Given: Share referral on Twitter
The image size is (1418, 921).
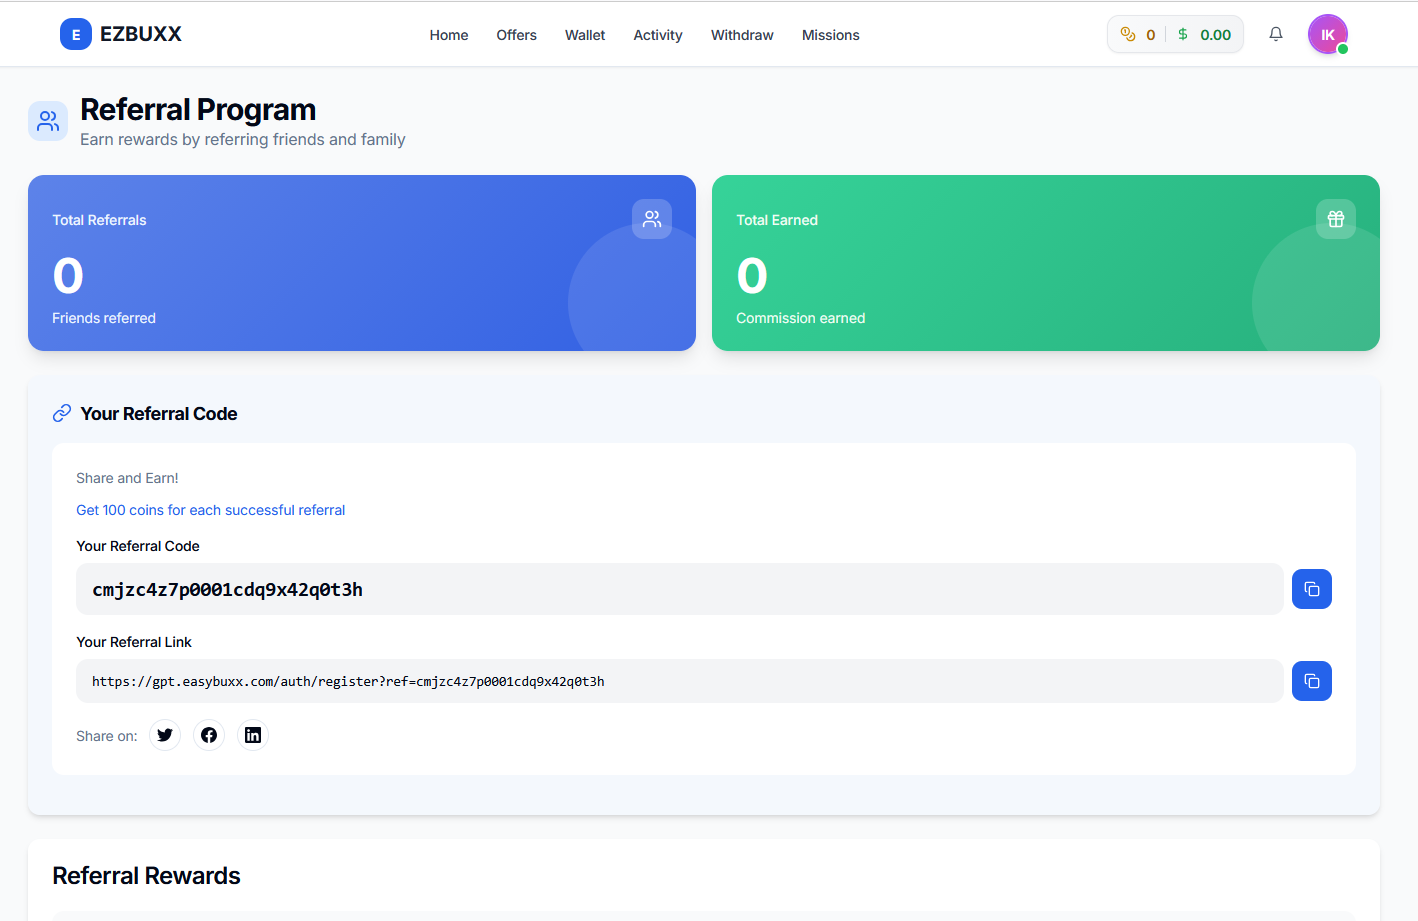Looking at the screenshot, I should coord(165,735).
